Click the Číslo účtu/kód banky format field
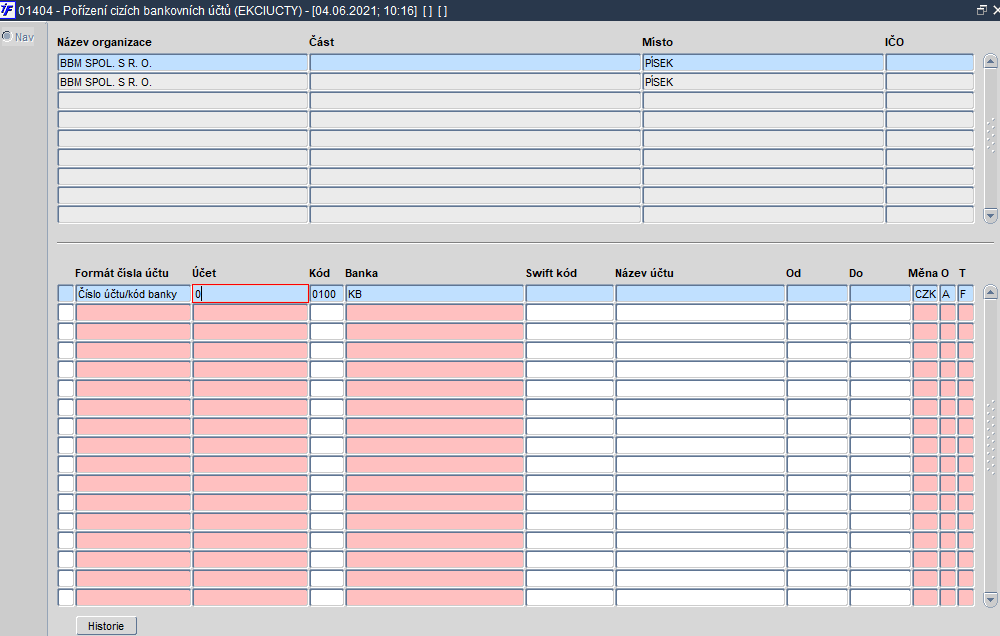The height and width of the screenshot is (636, 1000). coord(133,293)
